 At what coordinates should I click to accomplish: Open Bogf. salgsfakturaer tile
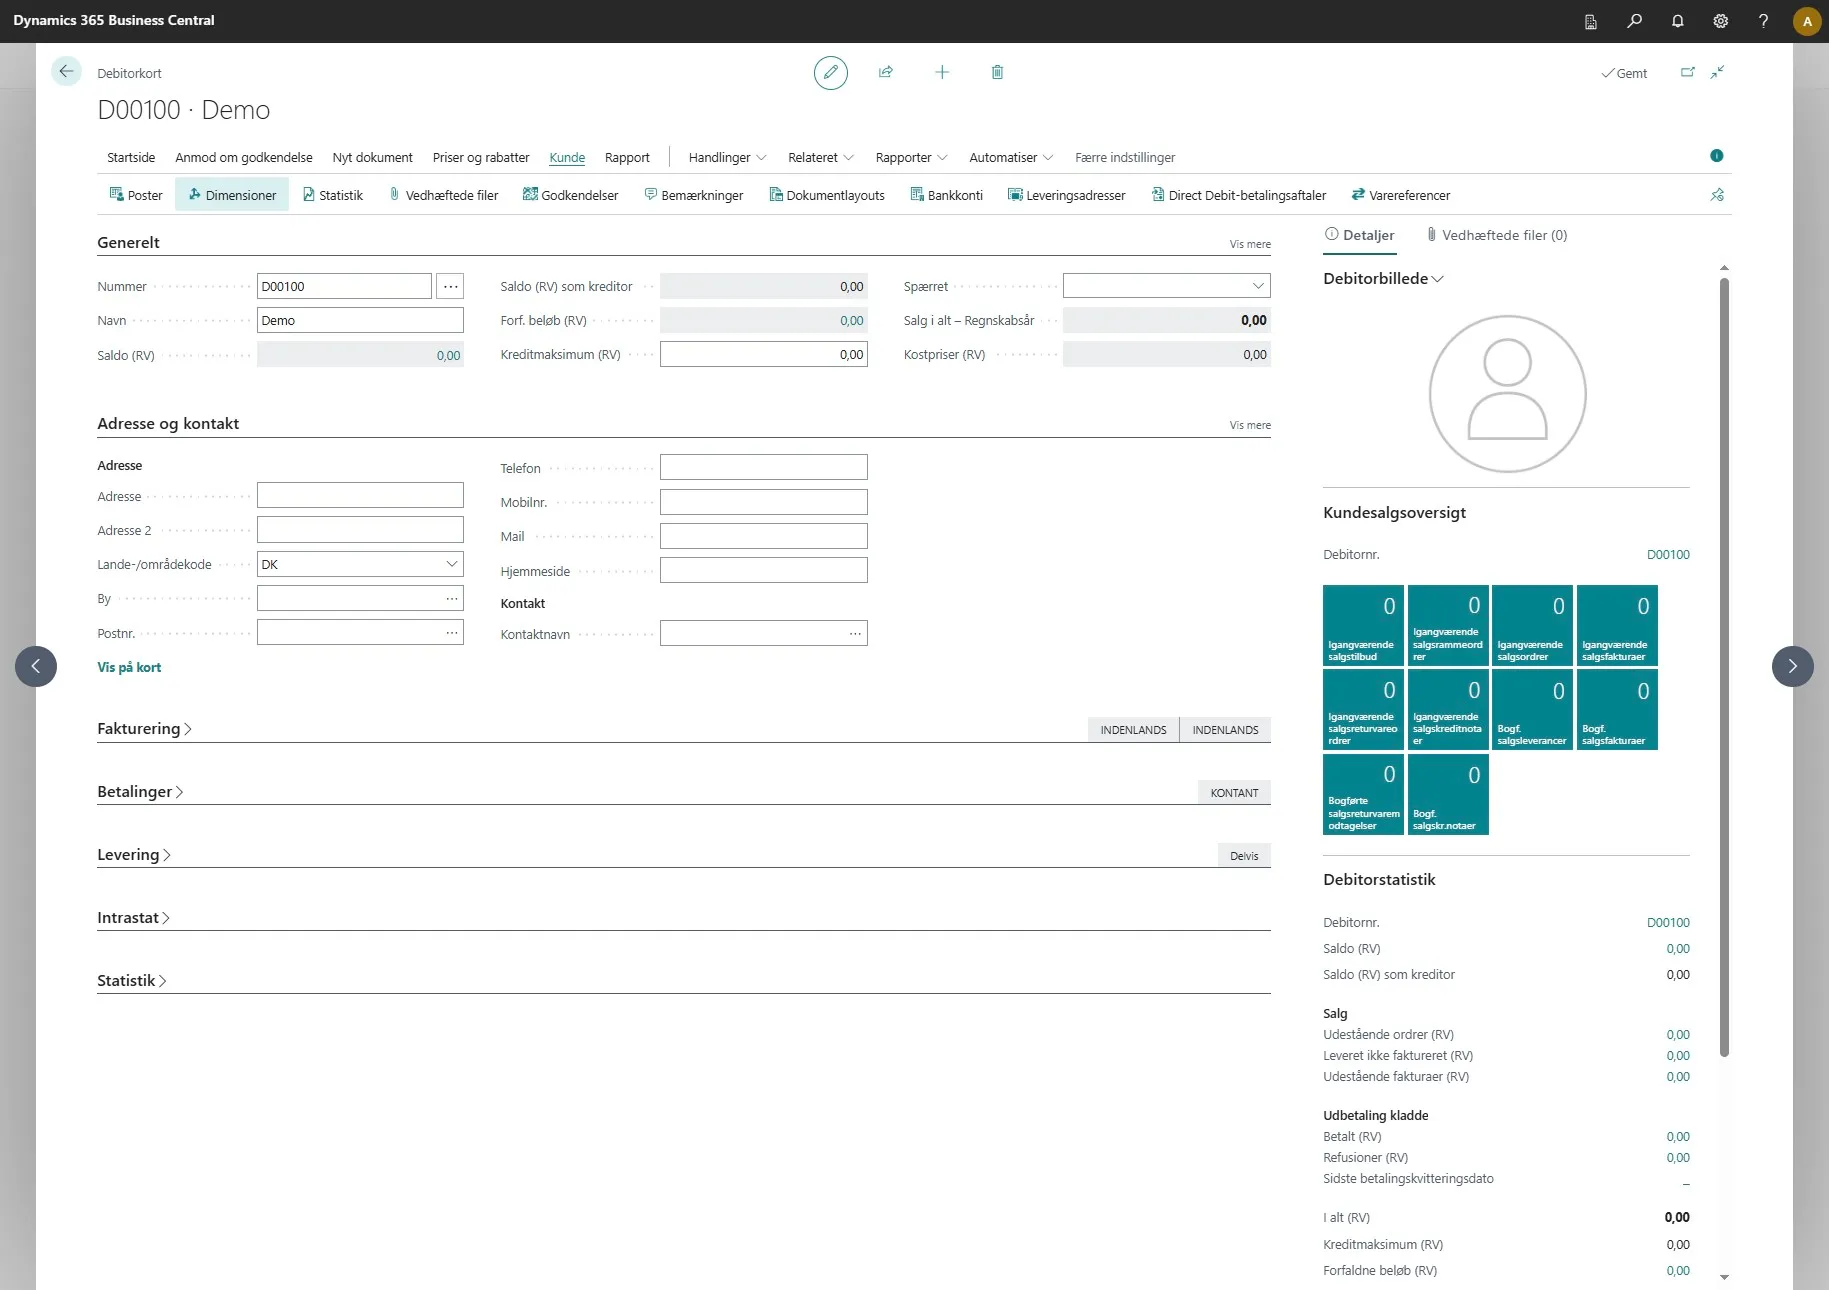(1617, 709)
